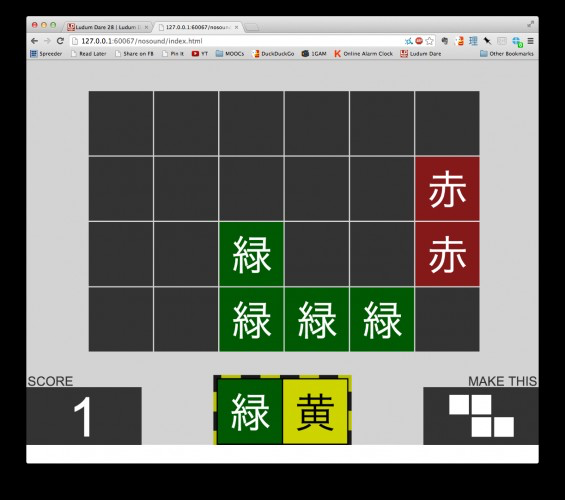Viewport: 565px width, 500px height.
Task: Expand the Other Bookmarks folder
Action: point(507,54)
